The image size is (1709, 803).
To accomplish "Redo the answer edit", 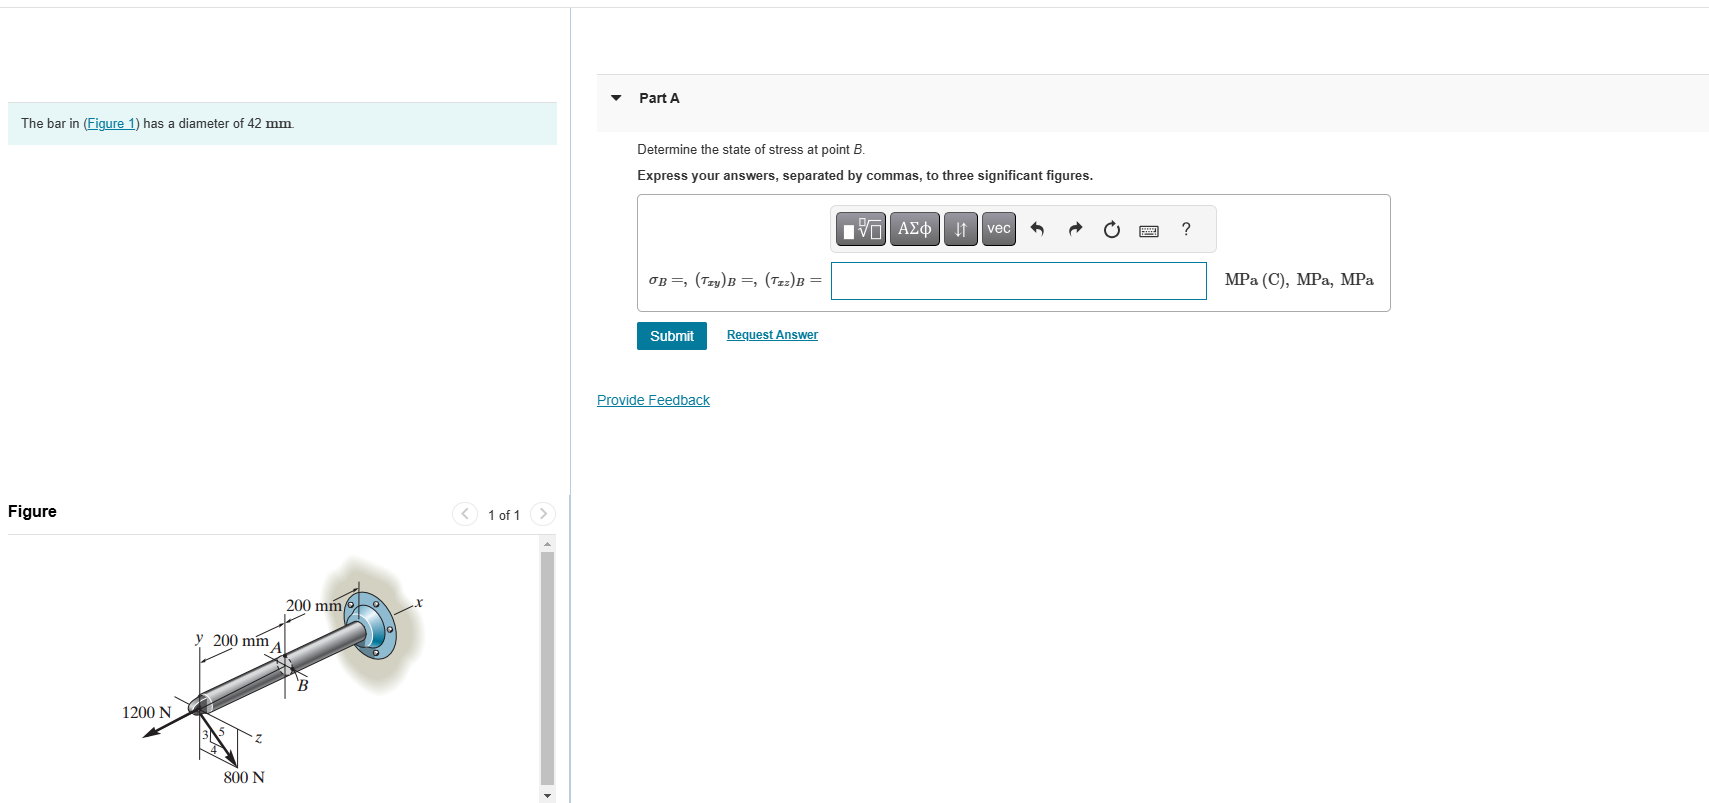I will 1075,229.
